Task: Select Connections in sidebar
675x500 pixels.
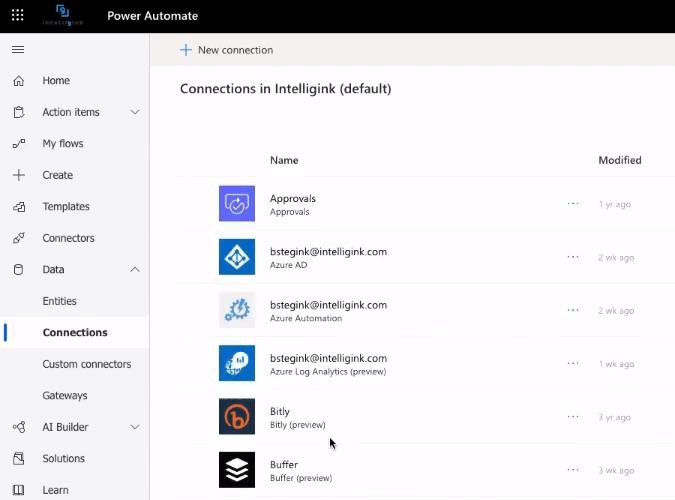Action: click(x=75, y=332)
